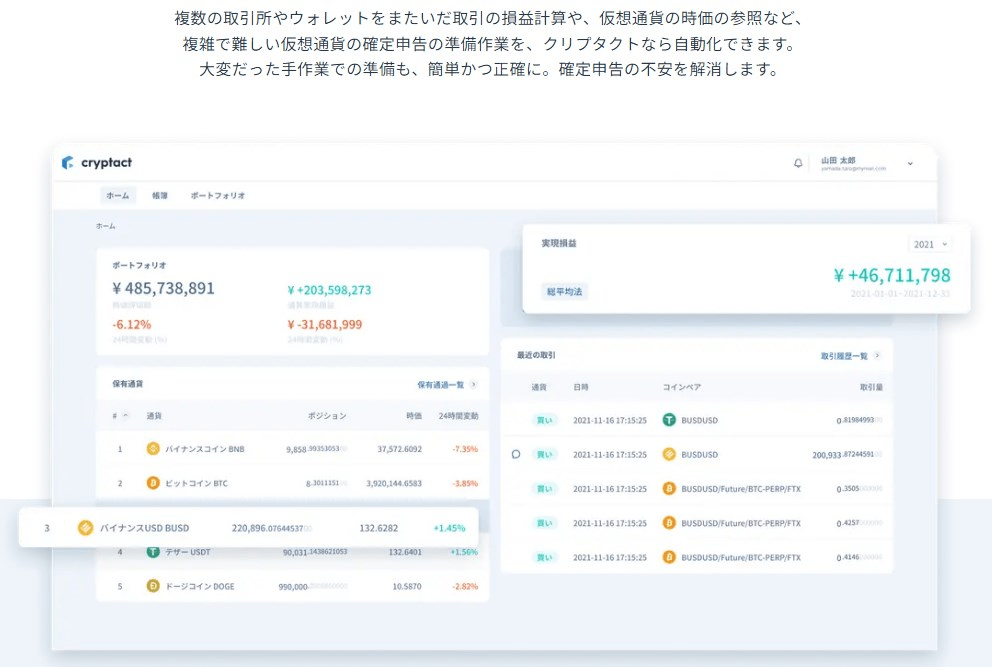992x667 pixels.
Task: Click the 実現損益 card title
Action: 559,243
